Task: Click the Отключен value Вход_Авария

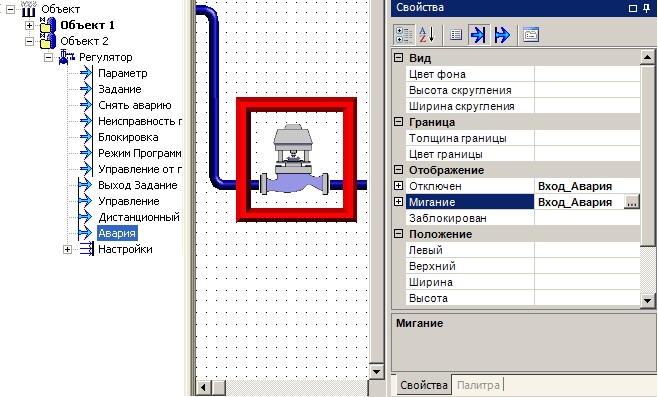Action: point(575,186)
